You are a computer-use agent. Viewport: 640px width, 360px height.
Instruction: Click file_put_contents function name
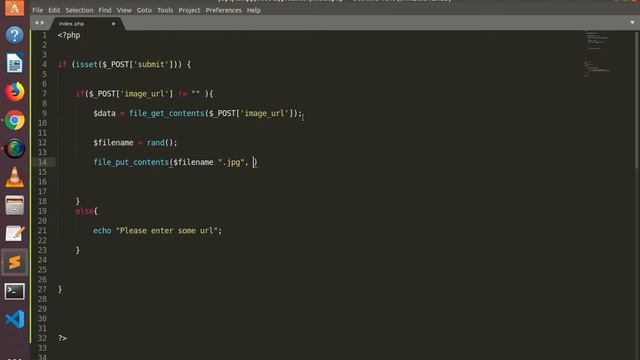[131, 162]
